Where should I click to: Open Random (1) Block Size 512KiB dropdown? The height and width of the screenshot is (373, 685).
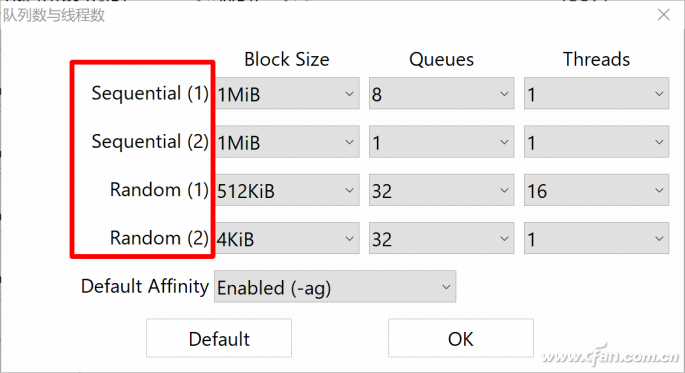pyautogui.click(x=287, y=190)
